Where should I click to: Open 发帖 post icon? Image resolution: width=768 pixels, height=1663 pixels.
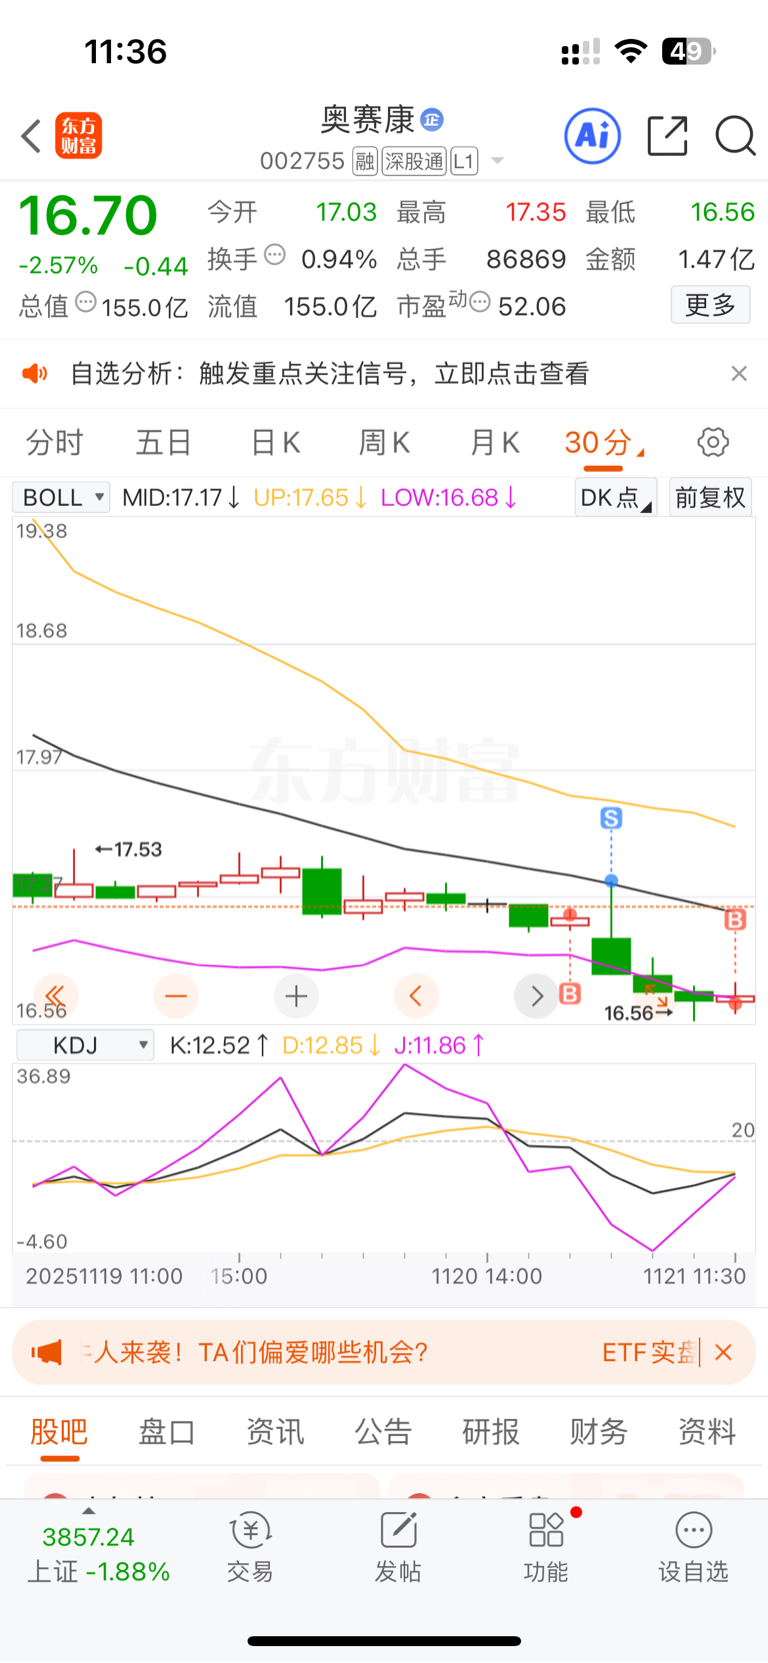tap(398, 1547)
